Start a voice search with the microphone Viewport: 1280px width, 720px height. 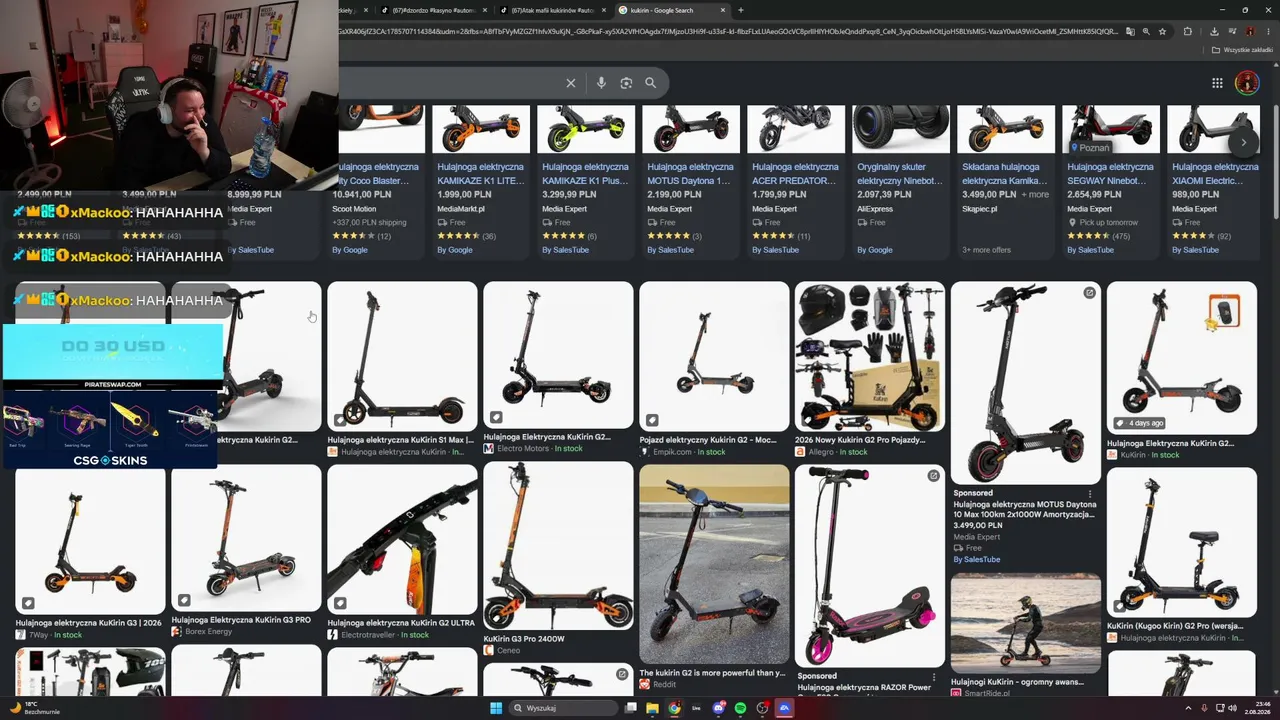[601, 83]
